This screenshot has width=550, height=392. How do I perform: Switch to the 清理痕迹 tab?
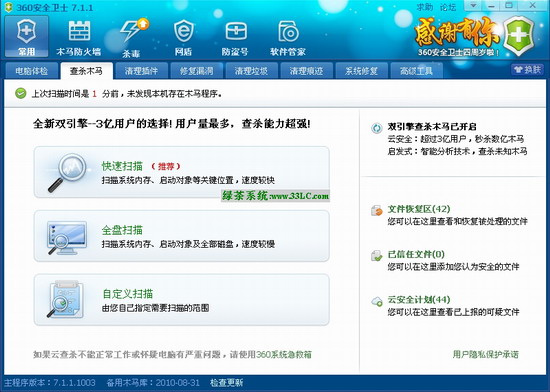(306, 71)
